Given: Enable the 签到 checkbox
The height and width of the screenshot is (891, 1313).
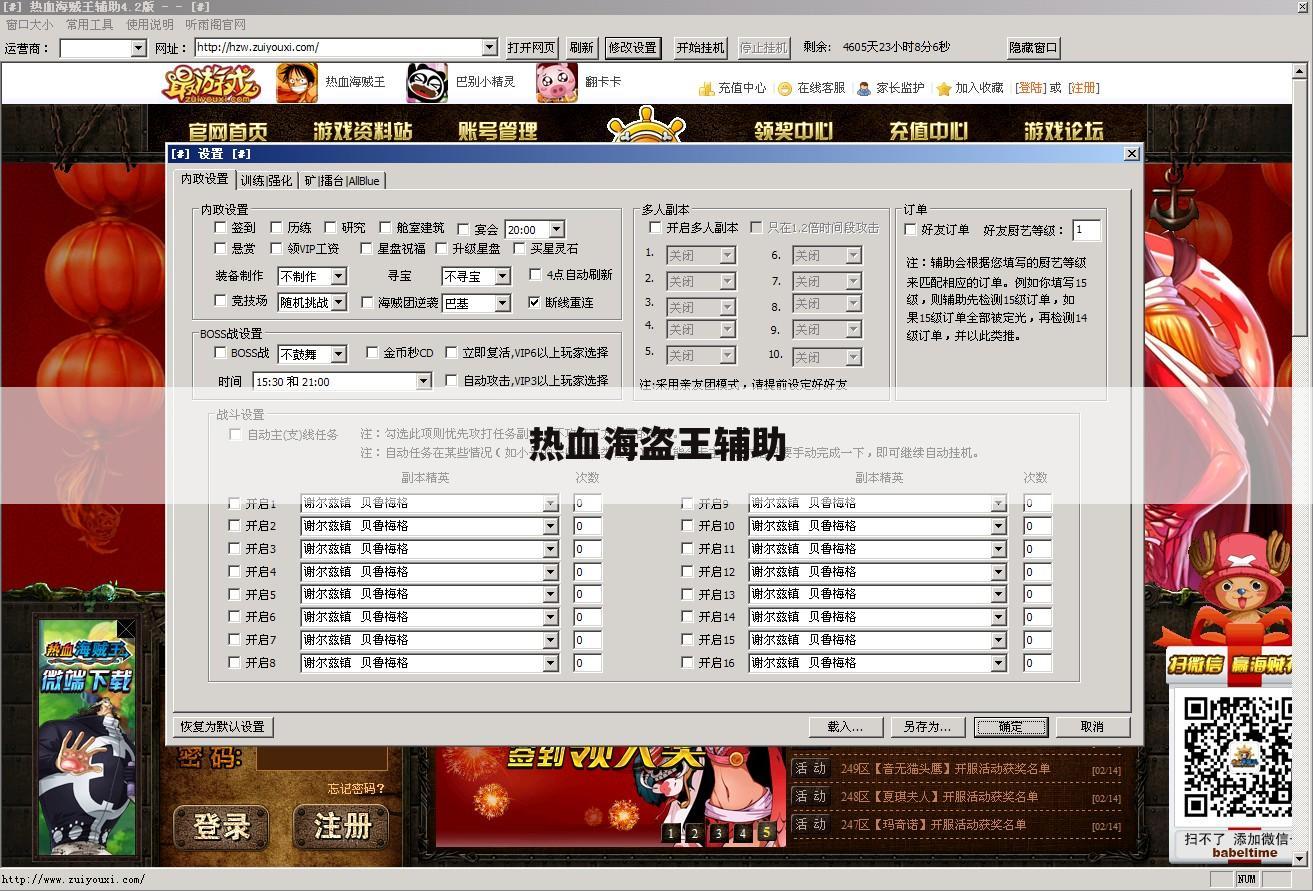Looking at the screenshot, I should [221, 228].
